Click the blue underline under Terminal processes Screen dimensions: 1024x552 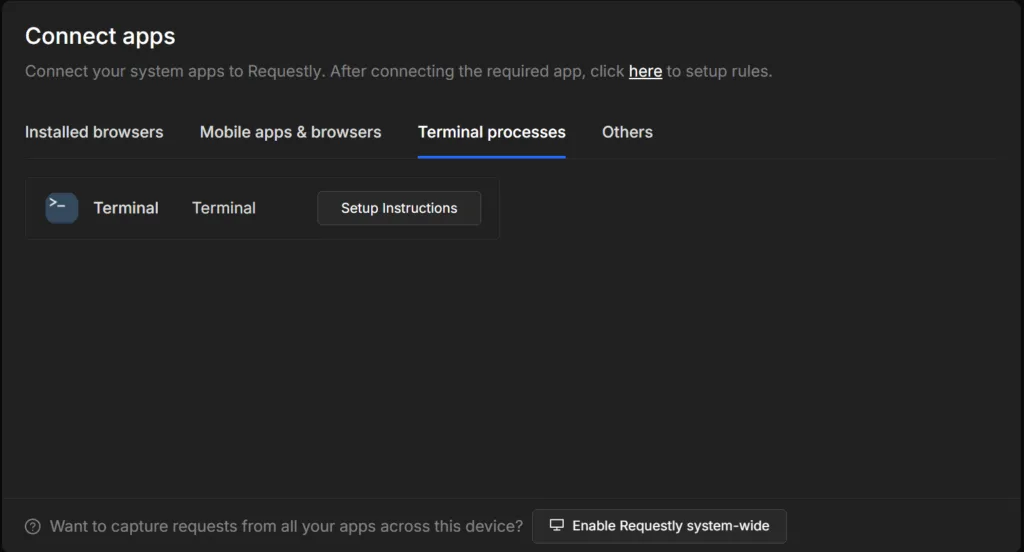(492, 157)
